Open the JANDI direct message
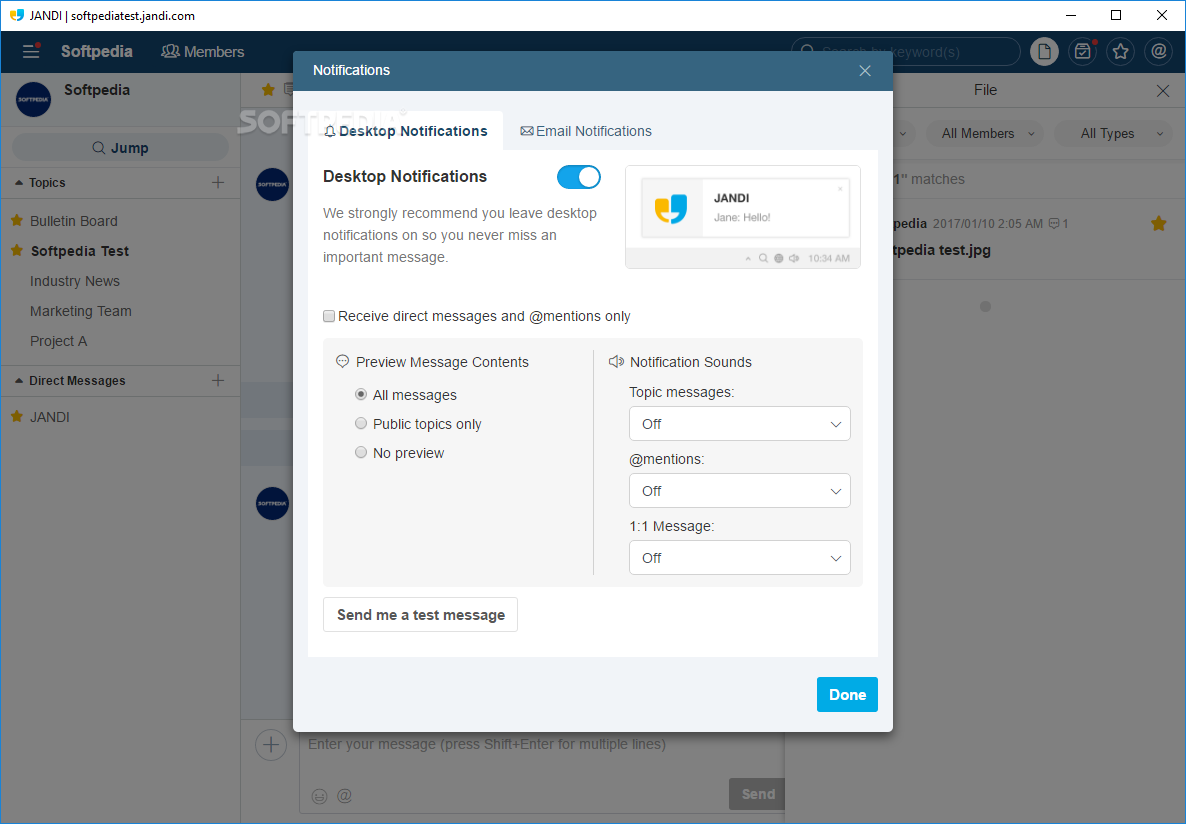This screenshot has width=1186, height=824. pyautogui.click(x=50, y=417)
